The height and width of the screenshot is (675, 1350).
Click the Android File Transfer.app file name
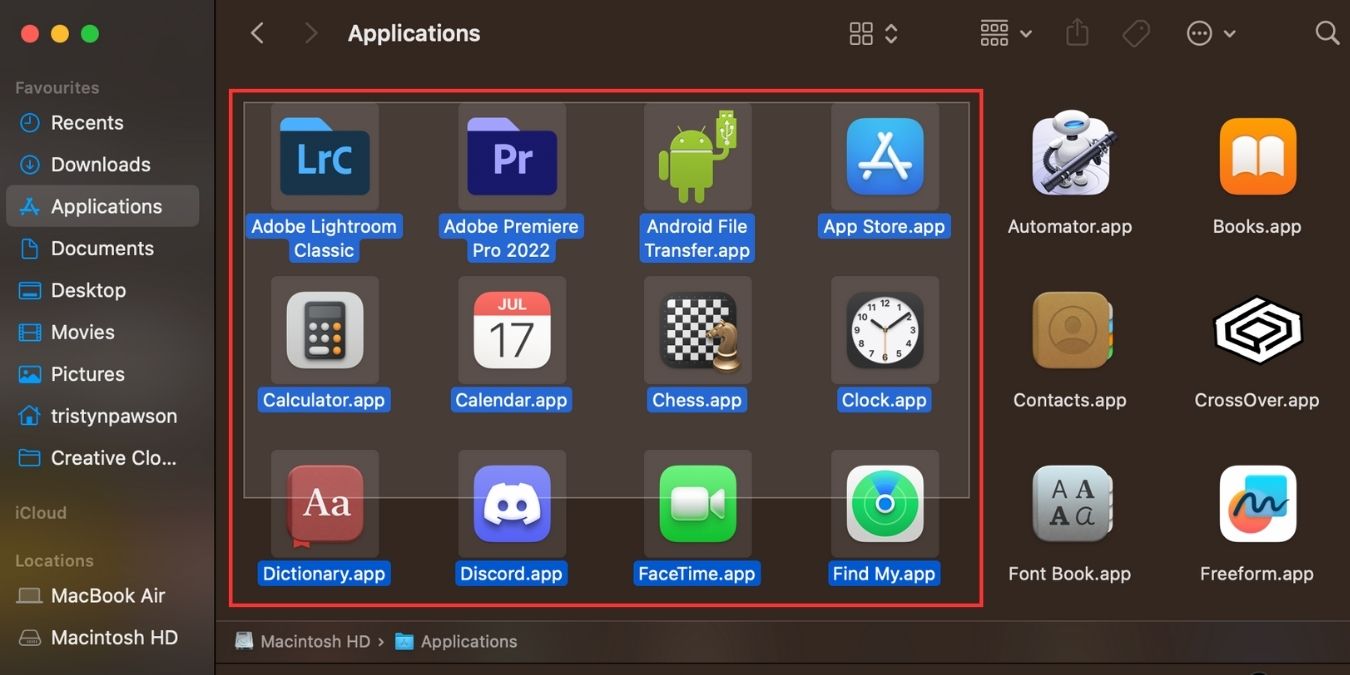pyautogui.click(x=697, y=238)
